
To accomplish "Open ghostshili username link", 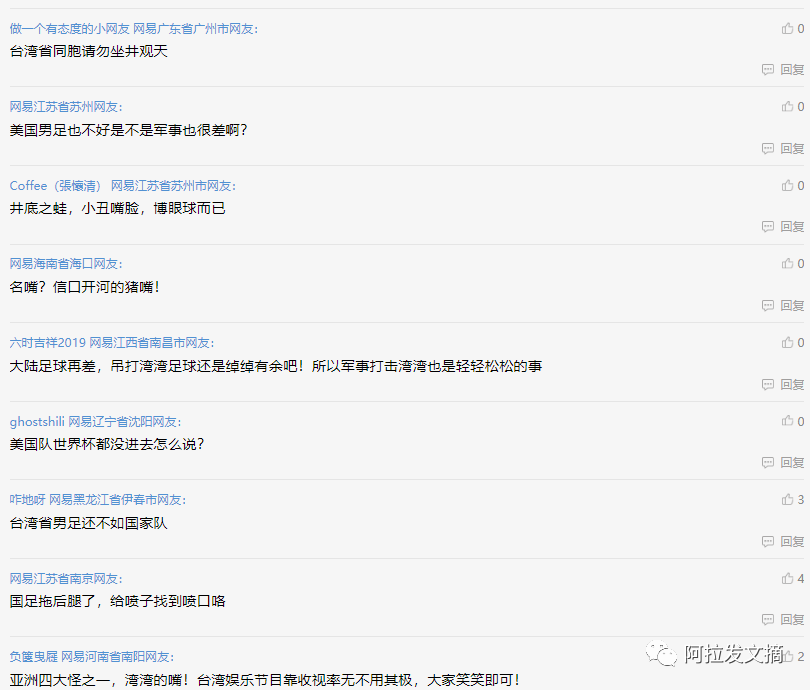I will [x=37, y=422].
